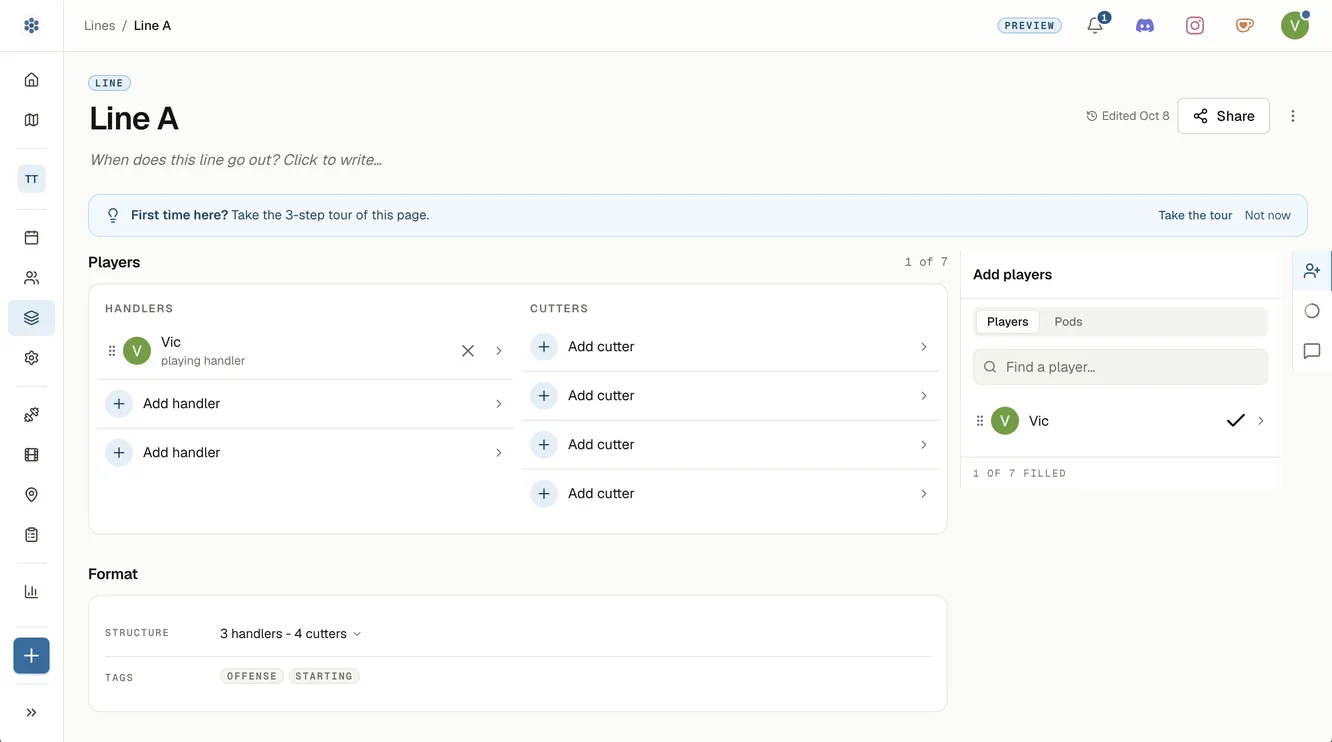The image size is (1332, 742).
Task: Expand Vic's chevron in Add players list
Action: point(1261,421)
